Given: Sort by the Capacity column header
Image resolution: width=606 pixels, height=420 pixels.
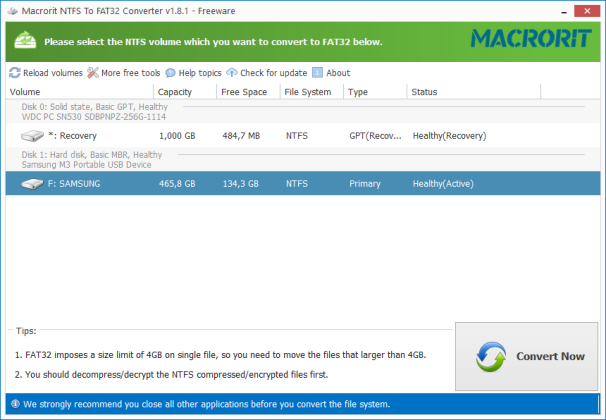Looking at the screenshot, I should [x=185, y=92].
